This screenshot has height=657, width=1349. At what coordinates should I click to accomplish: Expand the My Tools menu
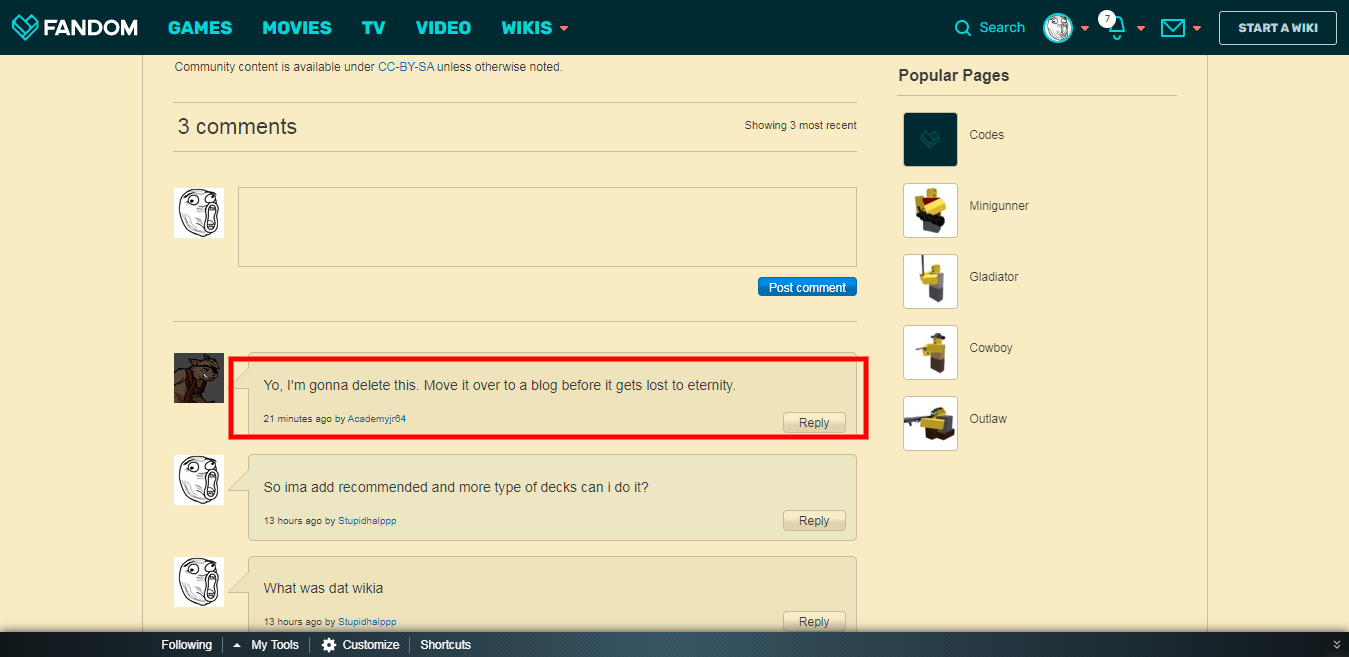tap(266, 645)
